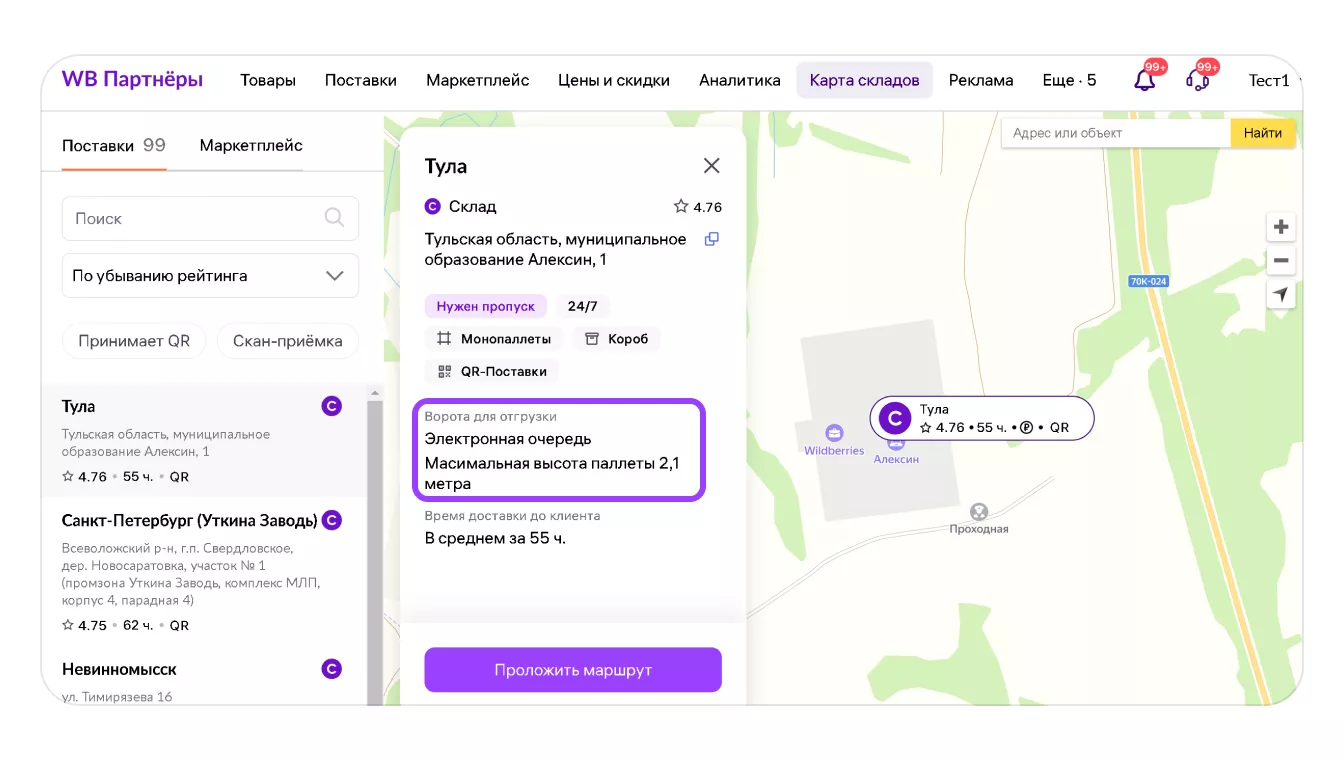Image resolution: width=1344 pixels, height=760 pixels.
Task: Switch to the Маркетплейс sidebar tab
Action: tap(251, 146)
